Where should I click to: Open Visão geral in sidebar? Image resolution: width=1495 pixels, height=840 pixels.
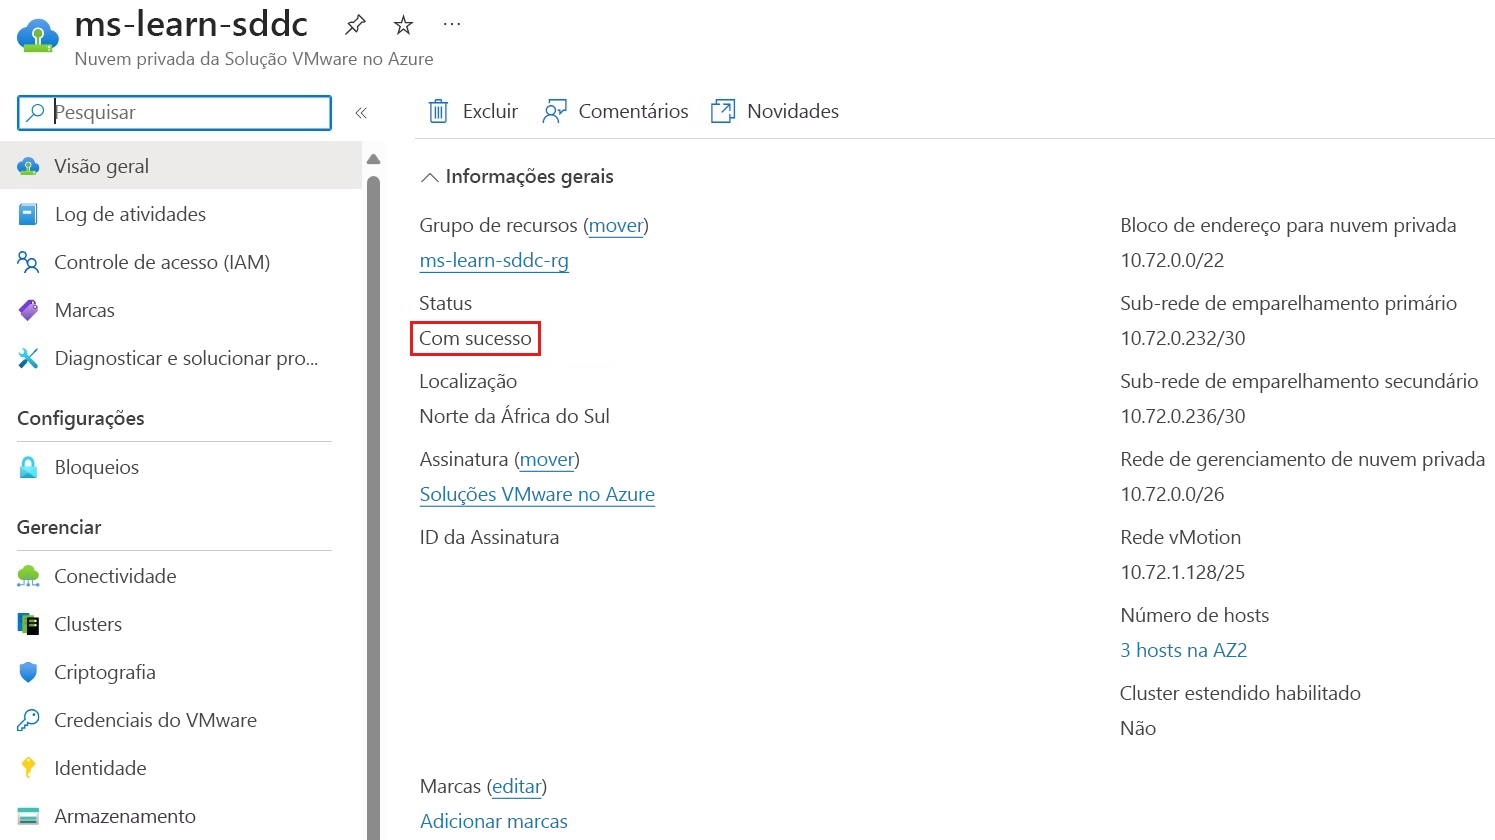click(101, 165)
